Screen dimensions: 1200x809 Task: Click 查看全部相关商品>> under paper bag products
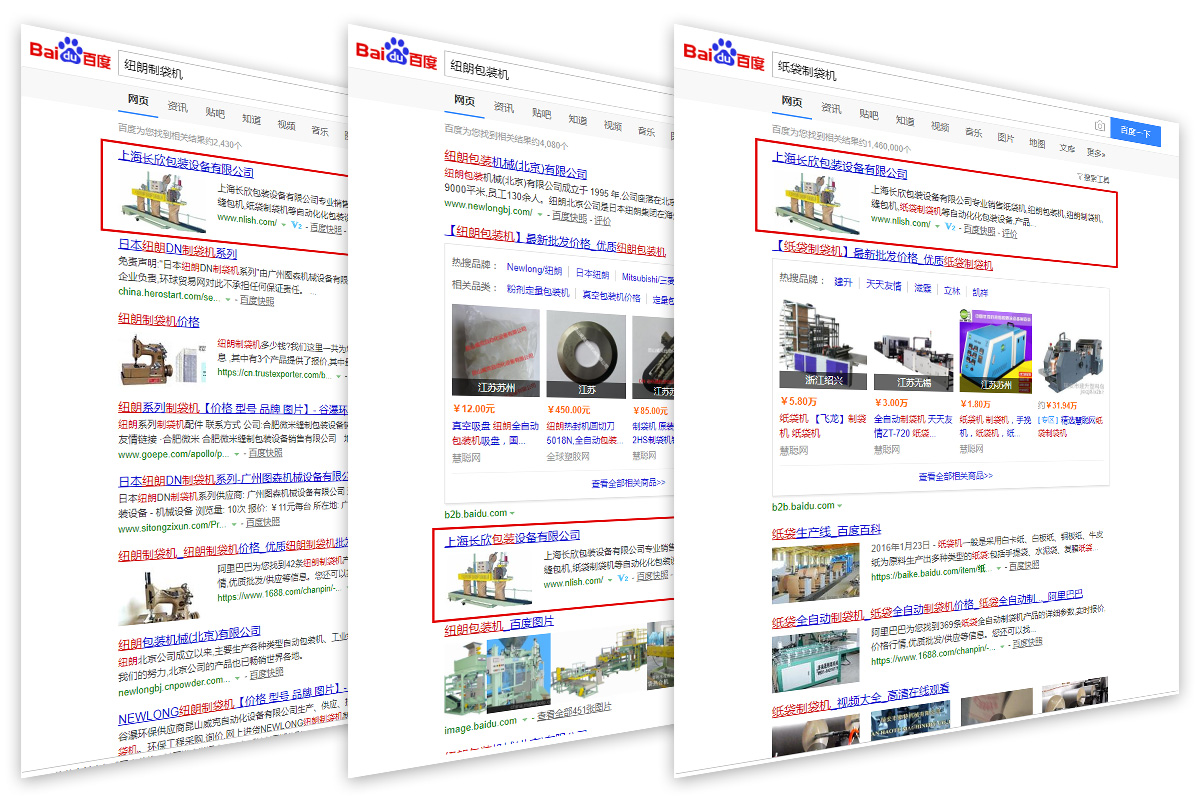click(955, 476)
